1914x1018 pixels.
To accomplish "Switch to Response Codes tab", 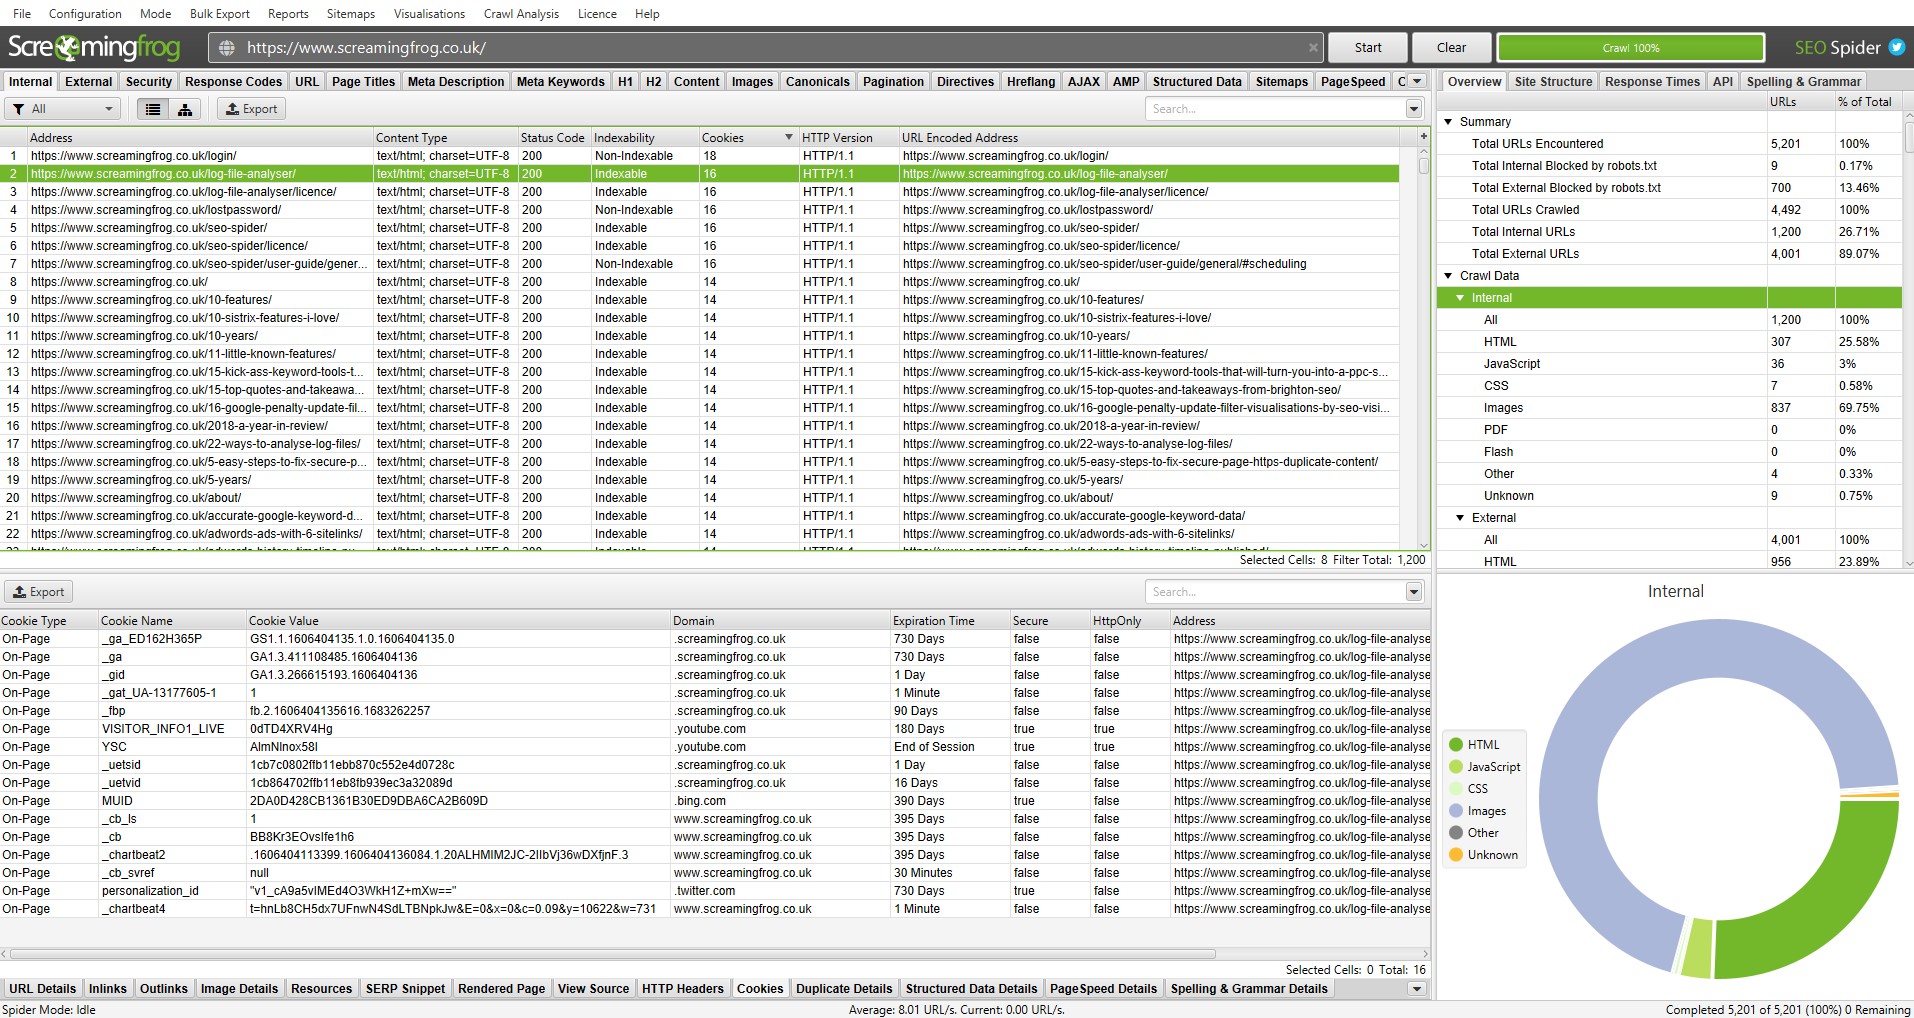I will click(233, 82).
